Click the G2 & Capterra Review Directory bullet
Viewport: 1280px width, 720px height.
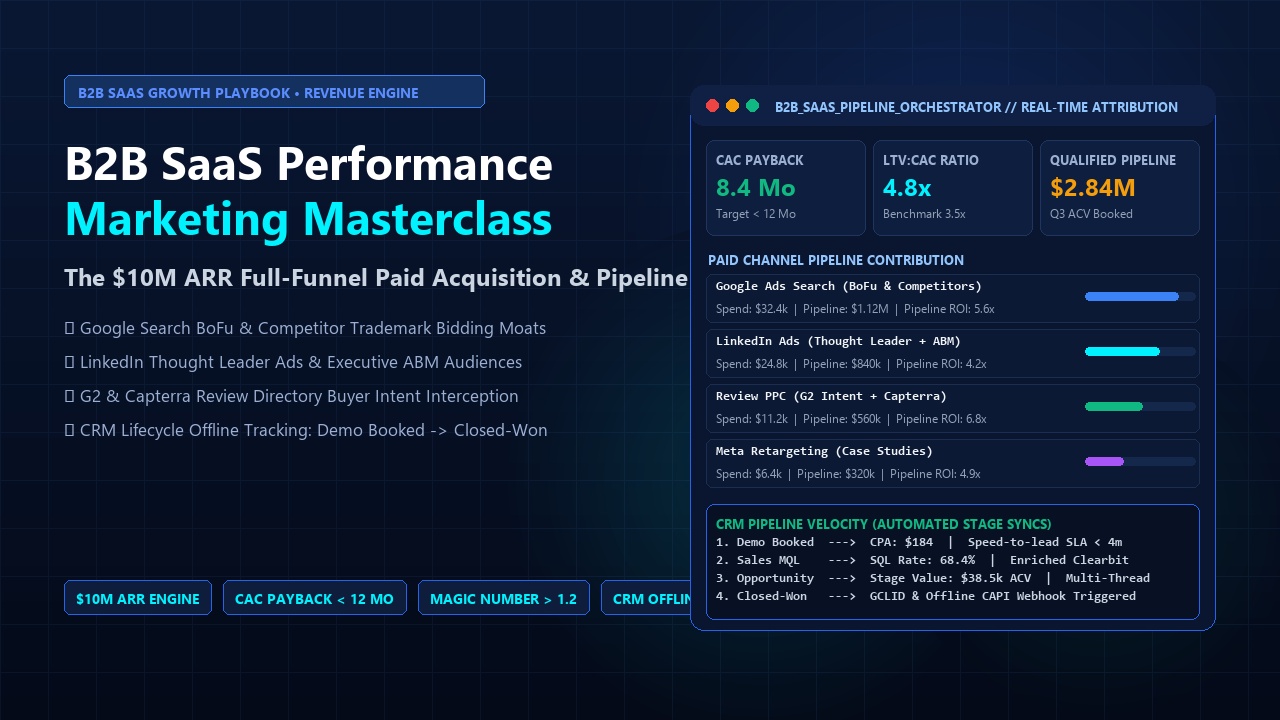(x=291, y=396)
